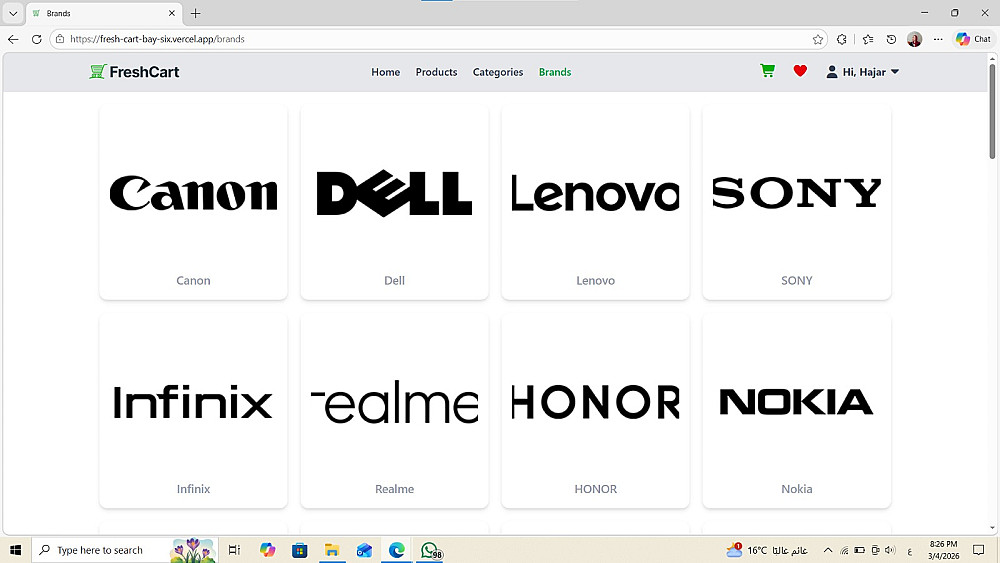
Task: Open the tab list chevron
Action: [13, 13]
